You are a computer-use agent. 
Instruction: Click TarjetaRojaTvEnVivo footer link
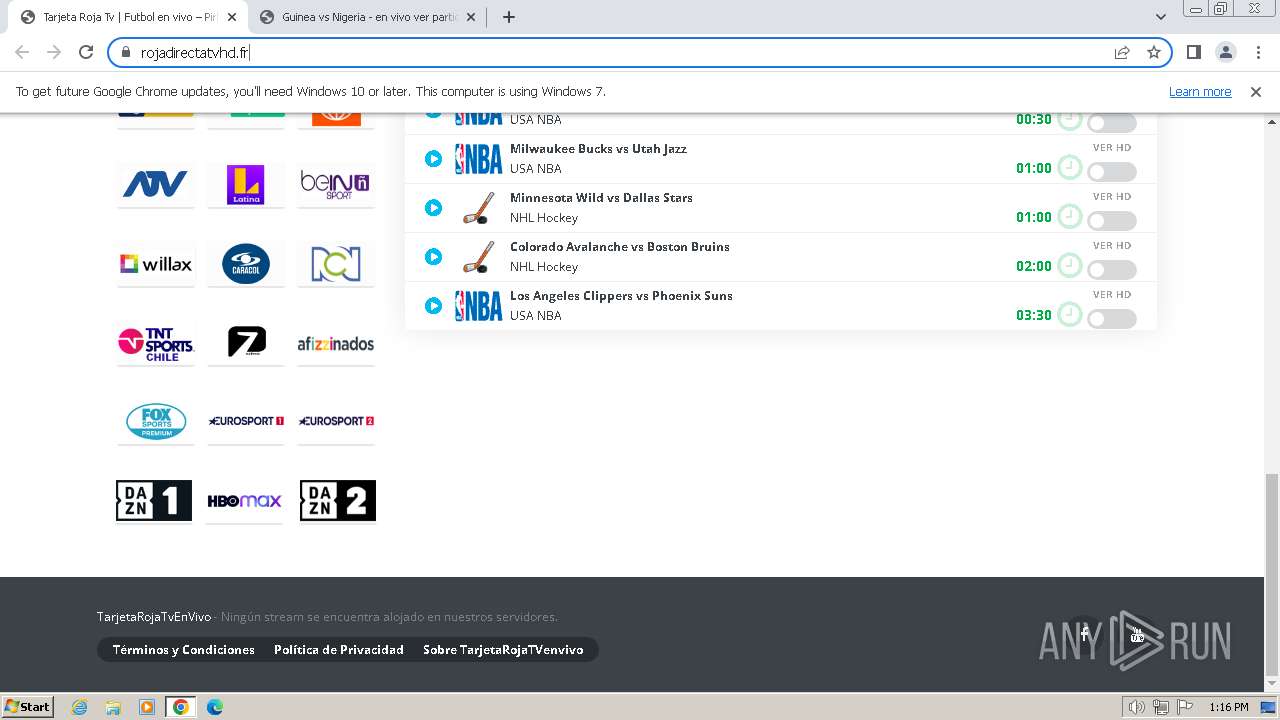point(154,617)
